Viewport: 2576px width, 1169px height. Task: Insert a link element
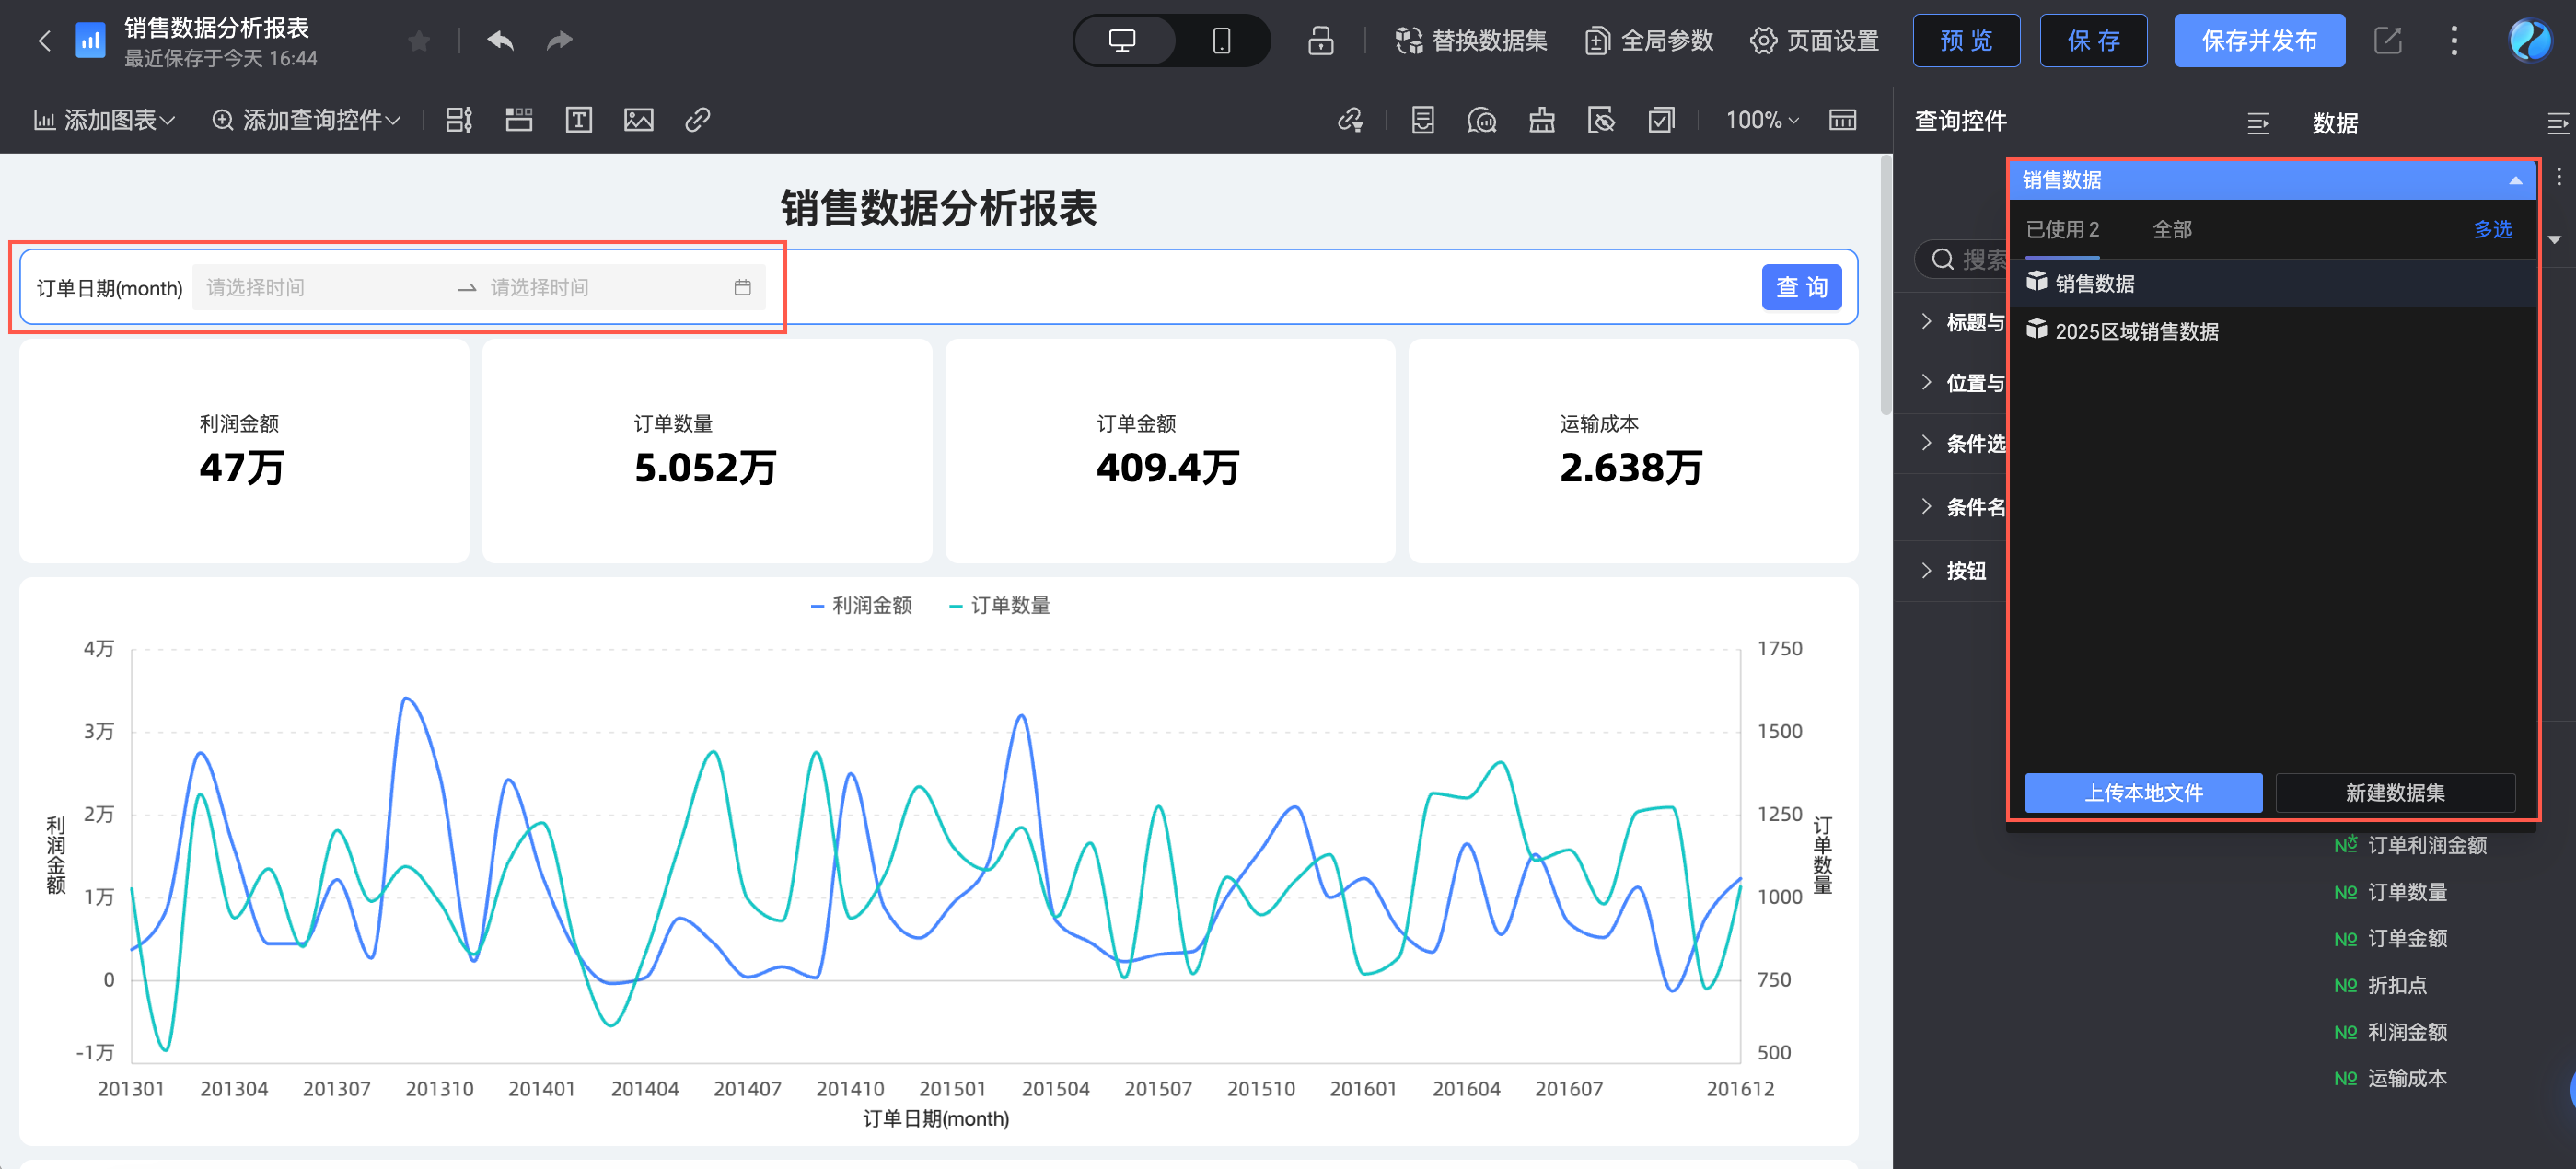pos(697,120)
